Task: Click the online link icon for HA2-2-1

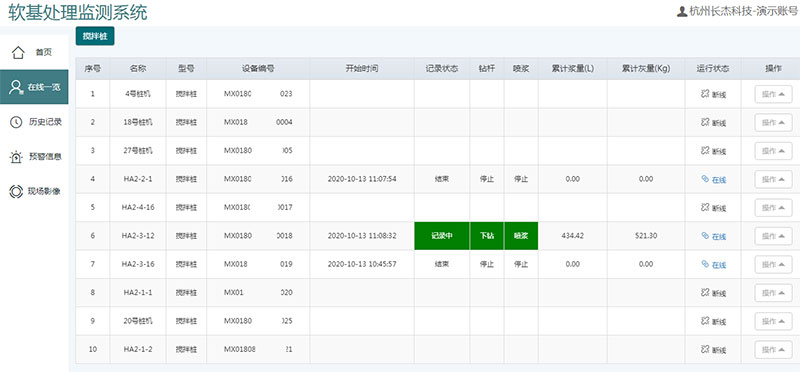Action: click(705, 179)
